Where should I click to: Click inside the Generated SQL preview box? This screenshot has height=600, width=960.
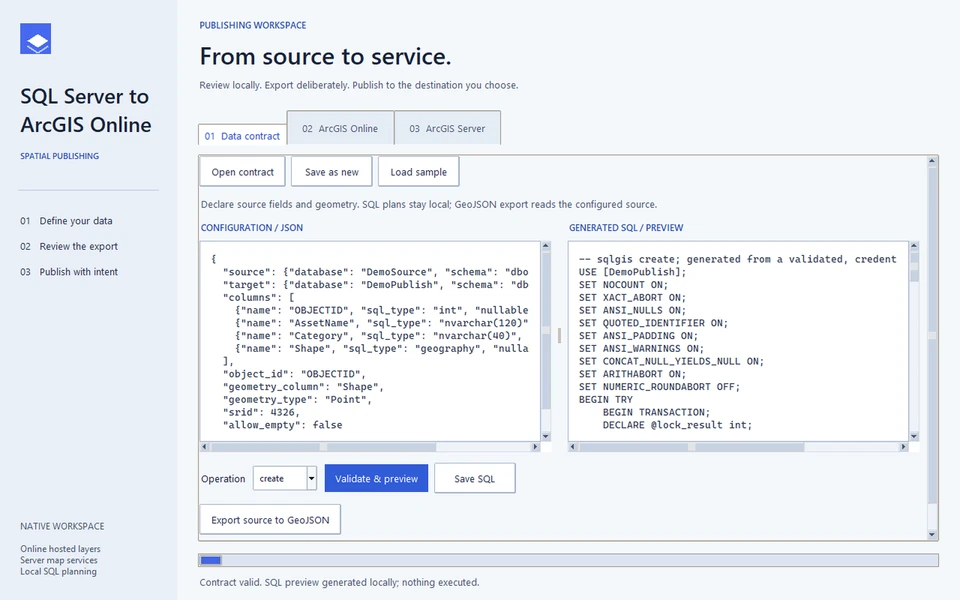[738, 341]
